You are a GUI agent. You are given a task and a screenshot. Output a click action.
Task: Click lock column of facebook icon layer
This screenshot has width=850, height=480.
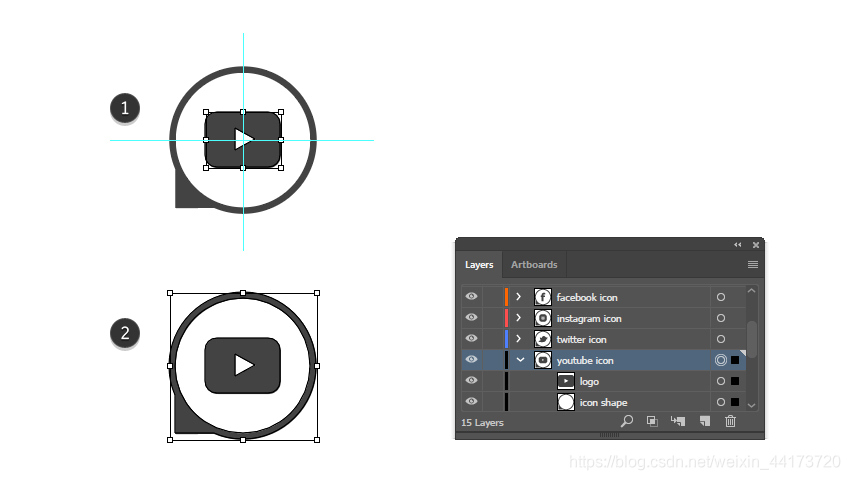tap(493, 297)
